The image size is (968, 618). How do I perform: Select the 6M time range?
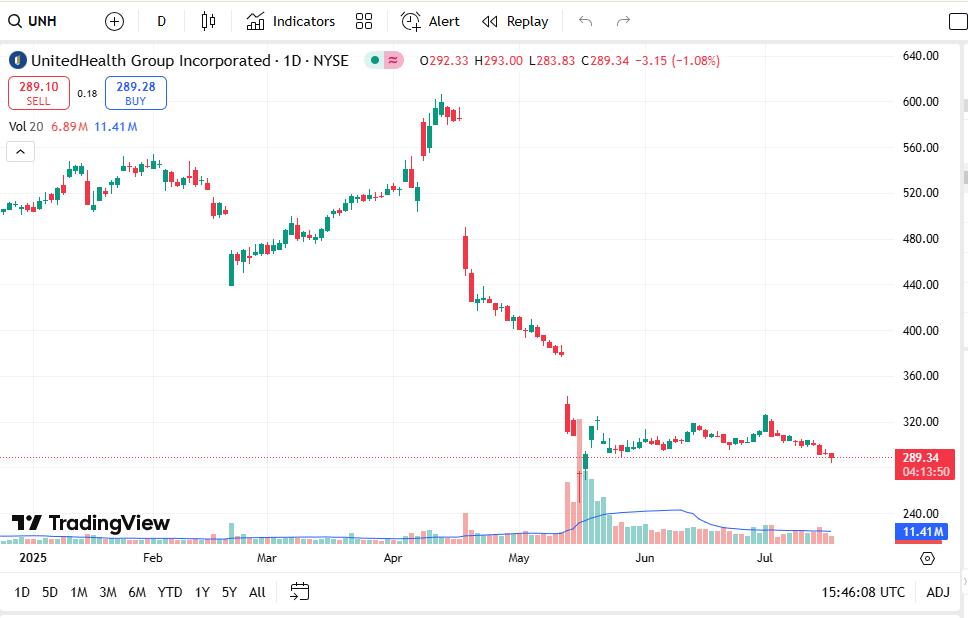137,593
